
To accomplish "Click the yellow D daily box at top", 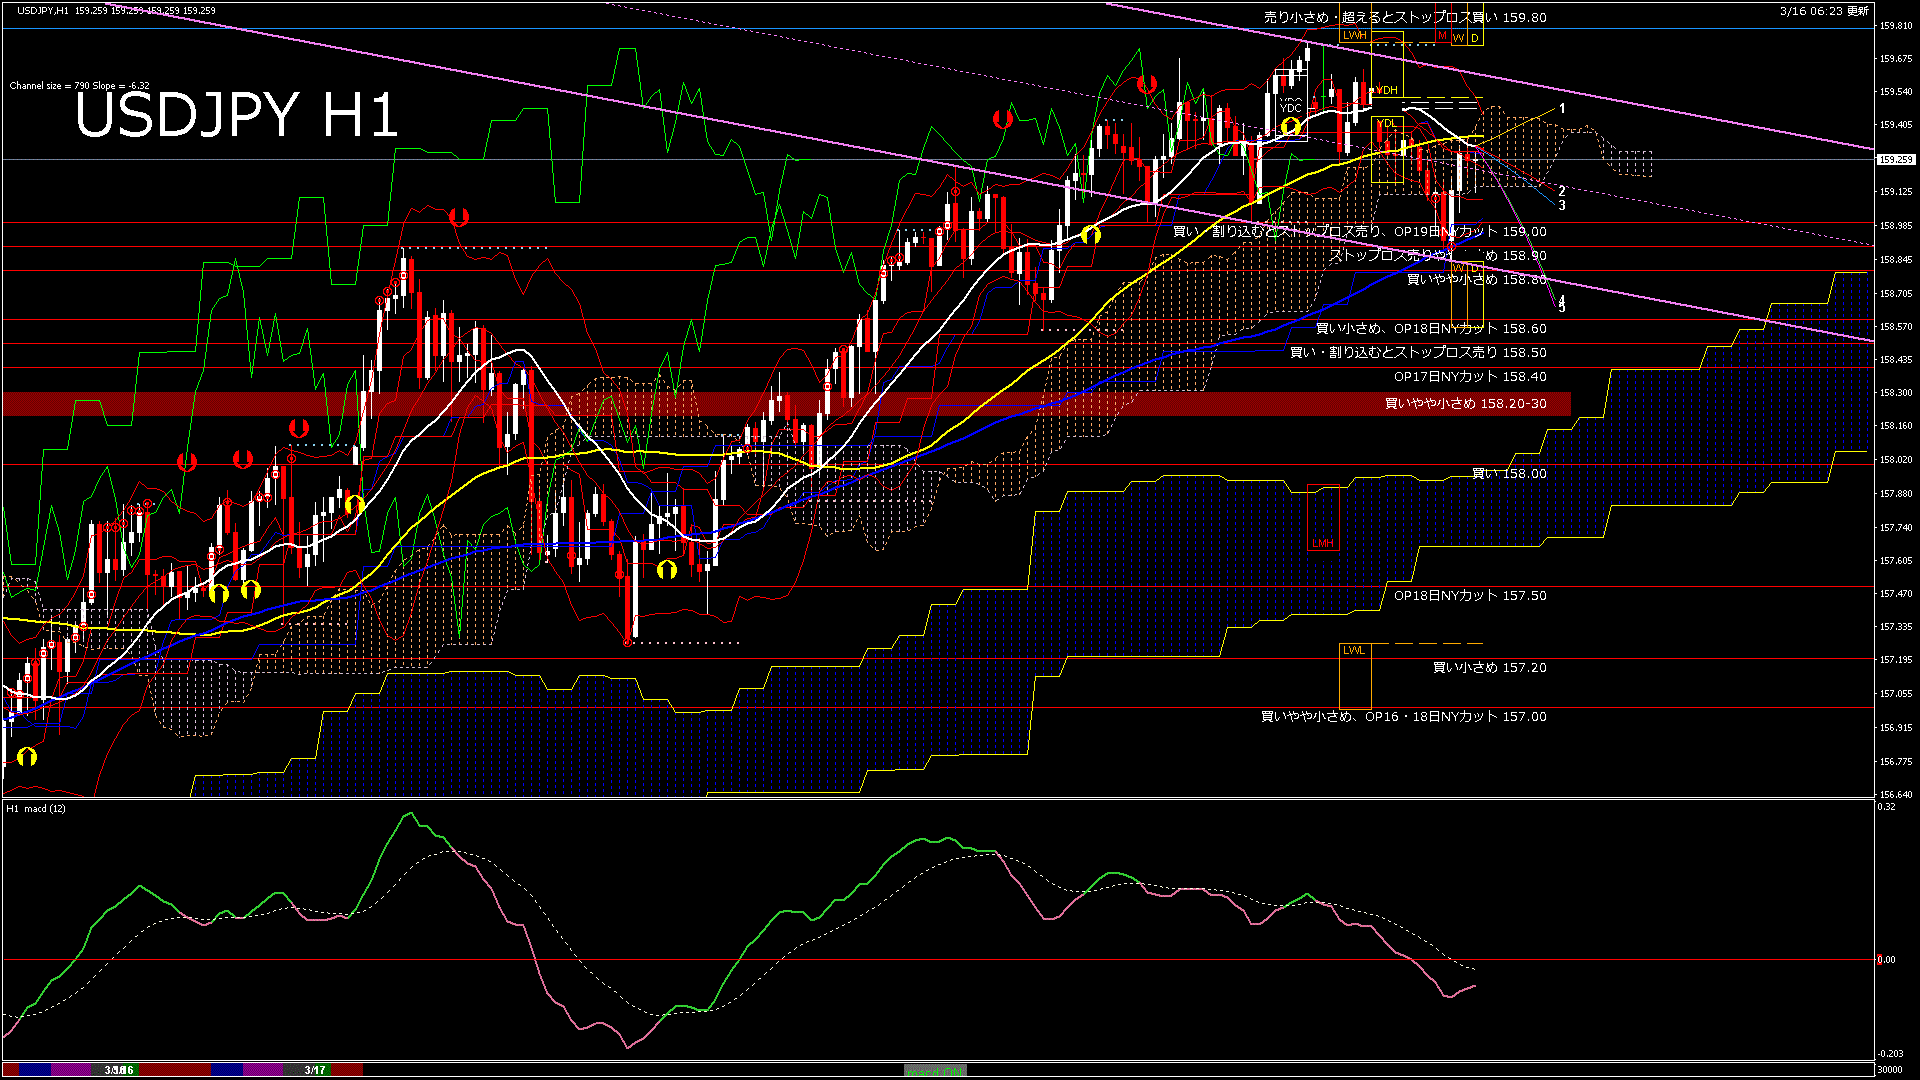I will pyautogui.click(x=1475, y=38).
